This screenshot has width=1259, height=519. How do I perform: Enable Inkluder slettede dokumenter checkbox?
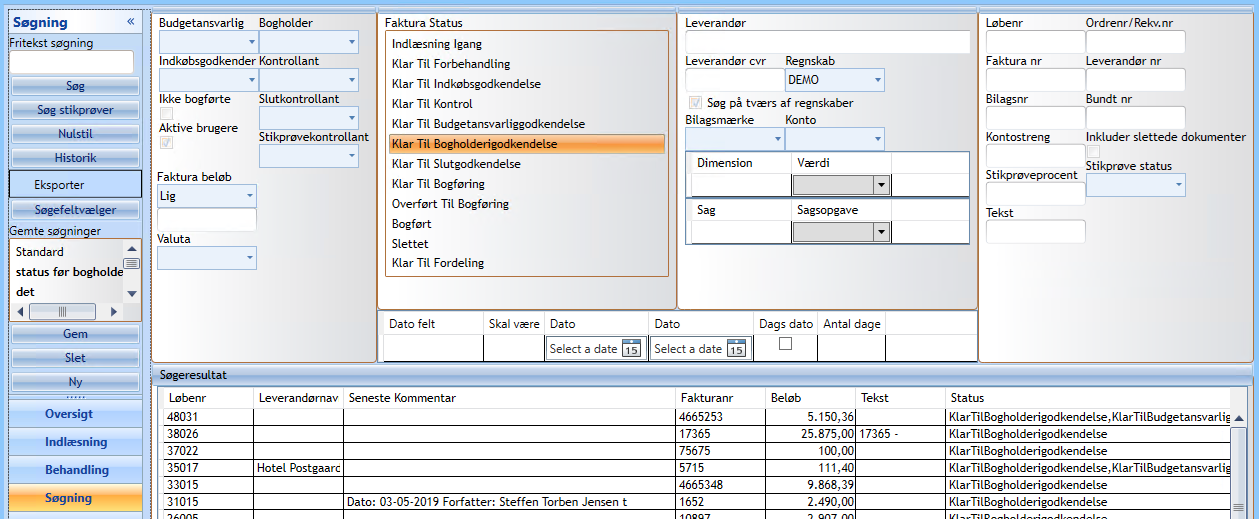[x=1093, y=151]
